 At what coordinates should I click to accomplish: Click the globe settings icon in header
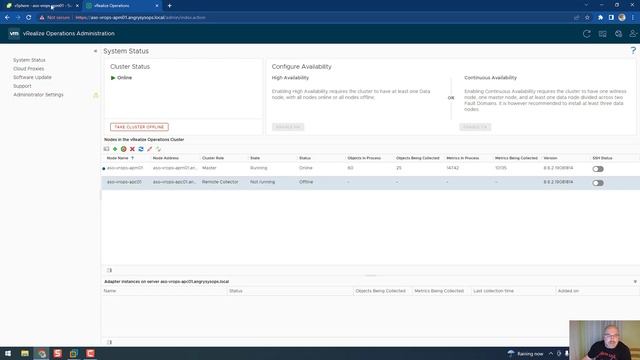[618, 34]
